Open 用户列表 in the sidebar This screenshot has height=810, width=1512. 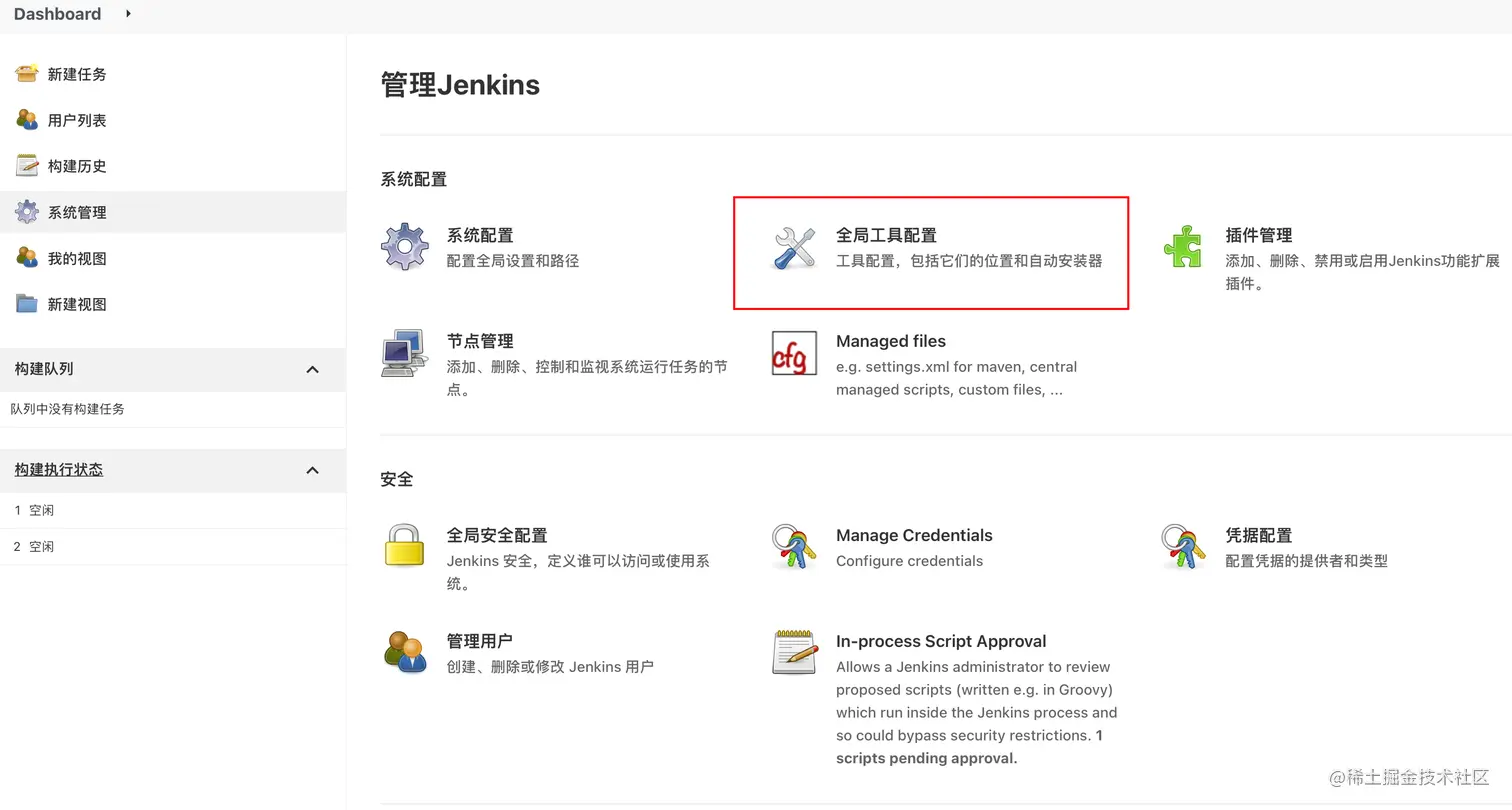pos(77,120)
